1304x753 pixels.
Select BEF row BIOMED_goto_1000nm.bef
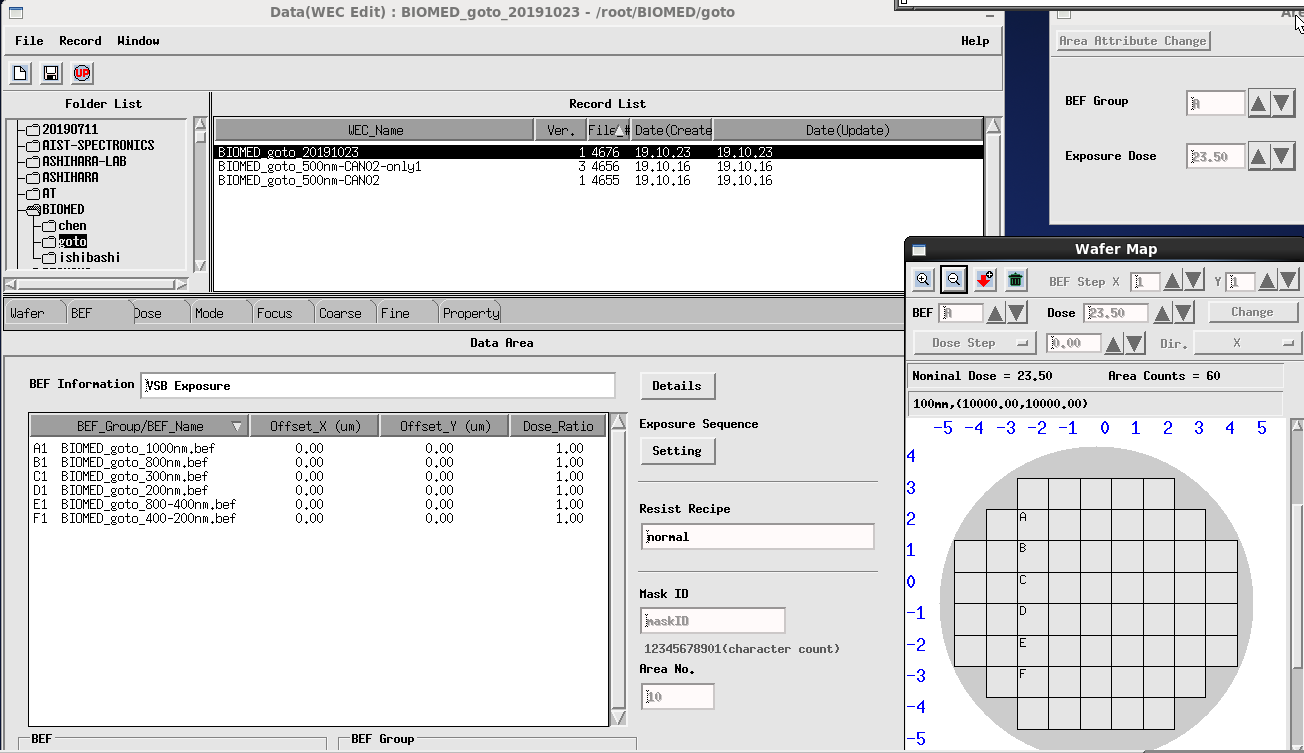(318, 449)
